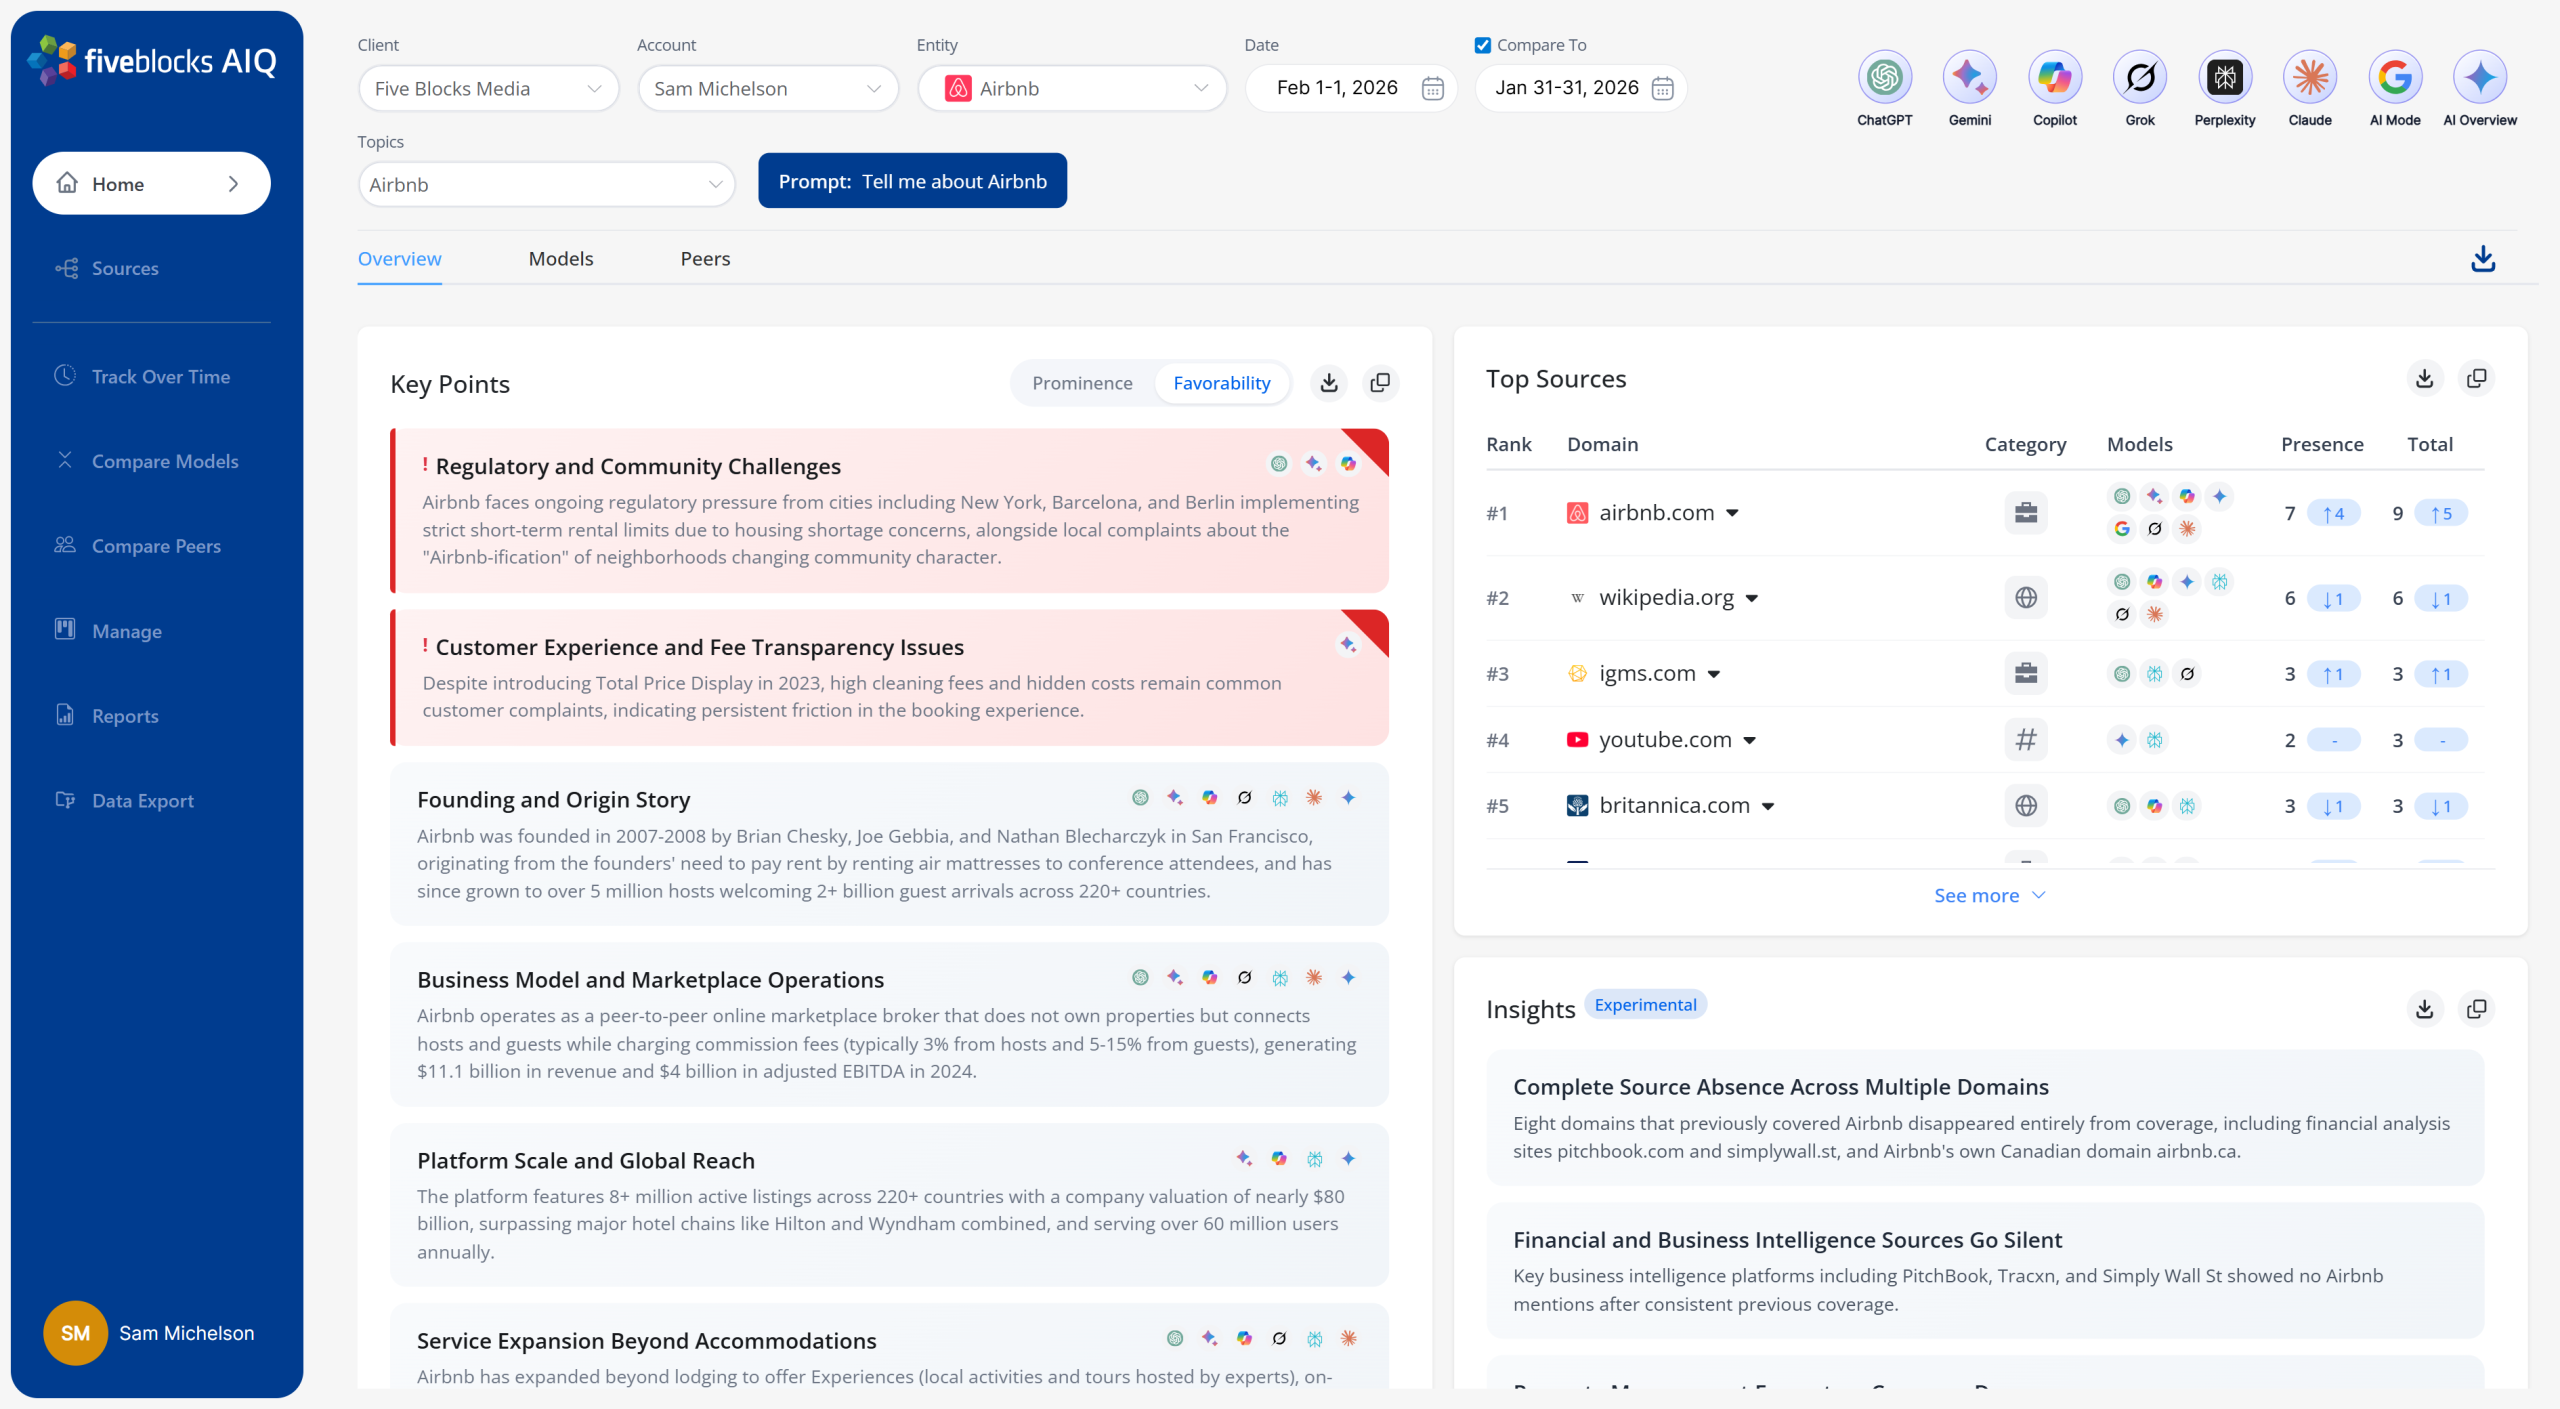Copy the Top Sources table
Image resolution: width=2560 pixels, height=1409 pixels.
click(x=2476, y=379)
